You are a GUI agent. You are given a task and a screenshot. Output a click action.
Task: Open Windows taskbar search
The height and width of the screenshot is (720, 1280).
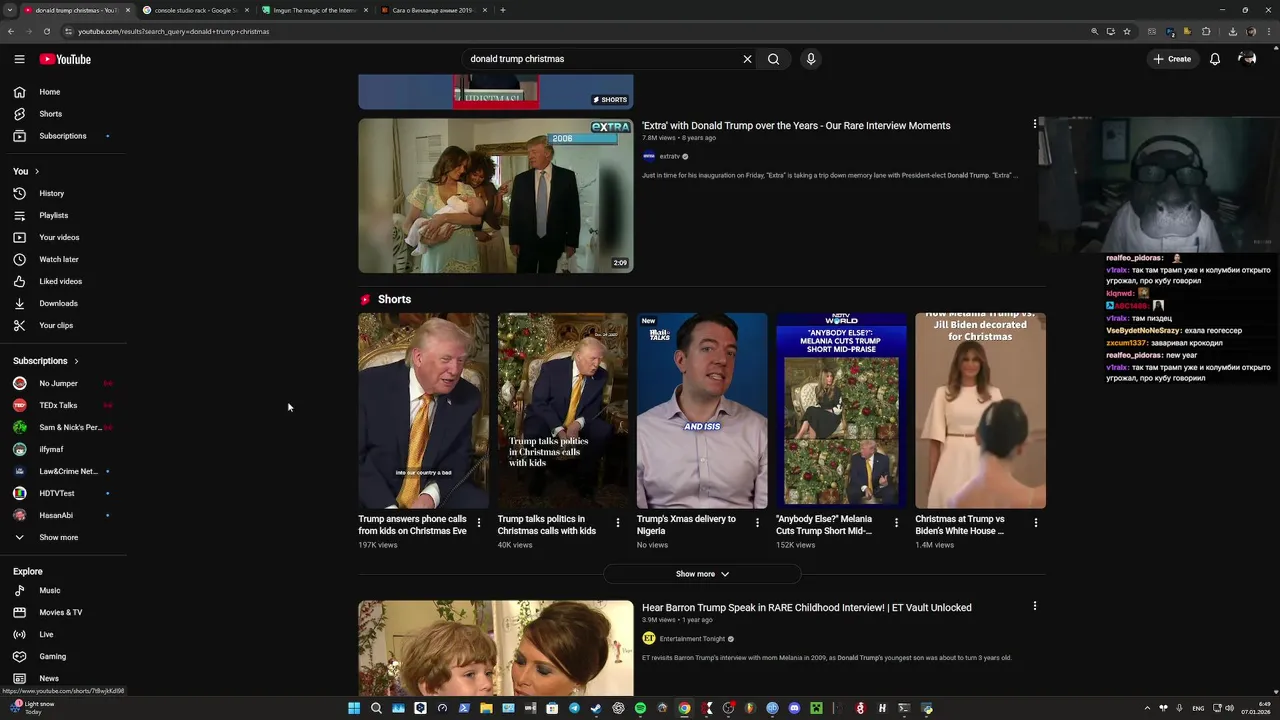pos(376,708)
